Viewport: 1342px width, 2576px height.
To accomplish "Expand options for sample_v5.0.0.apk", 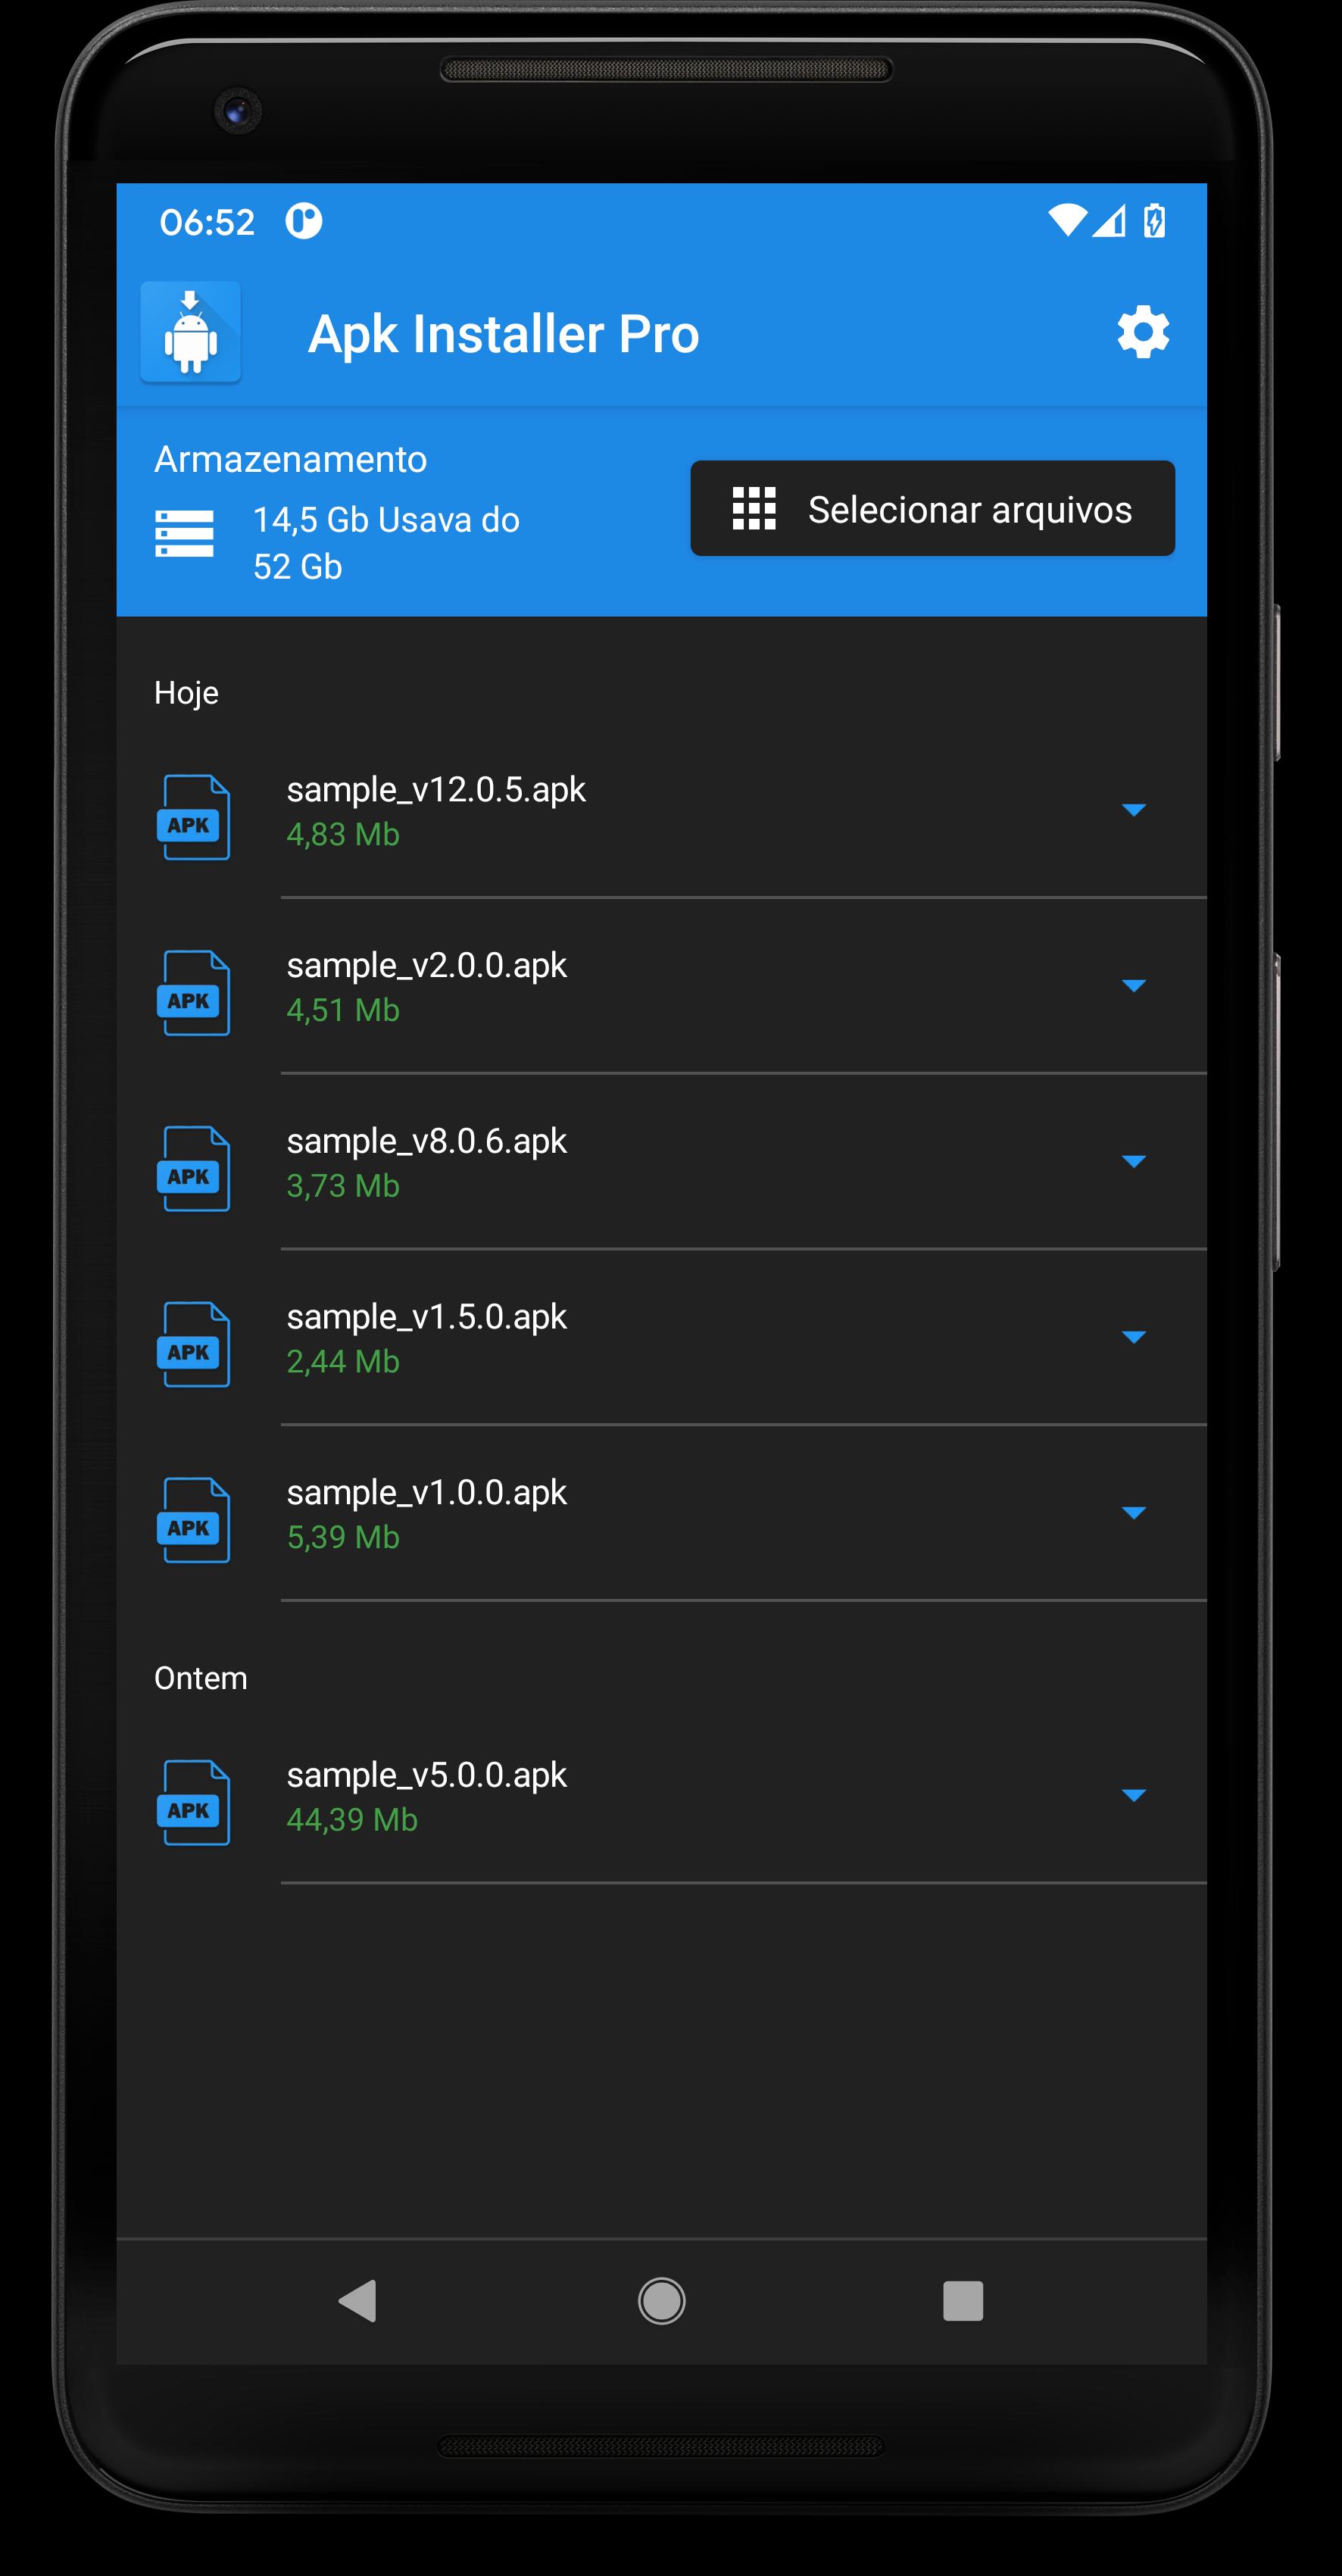I will pos(1133,1795).
